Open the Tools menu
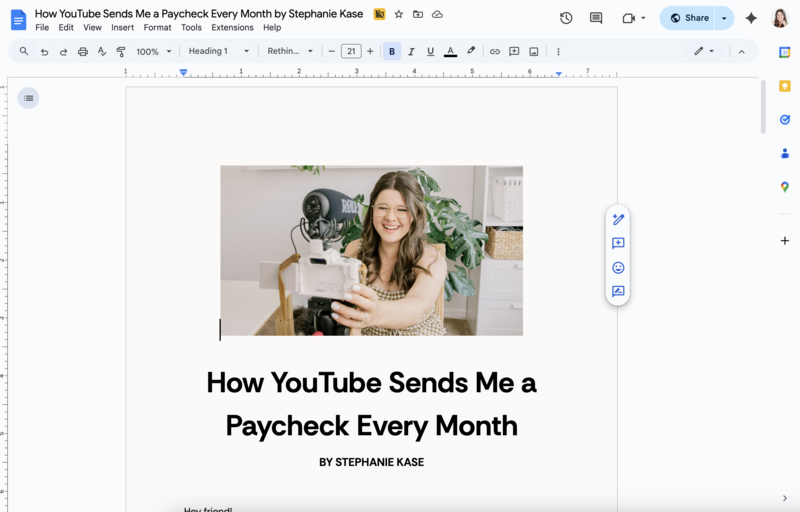The width and height of the screenshot is (800, 512). (x=191, y=28)
